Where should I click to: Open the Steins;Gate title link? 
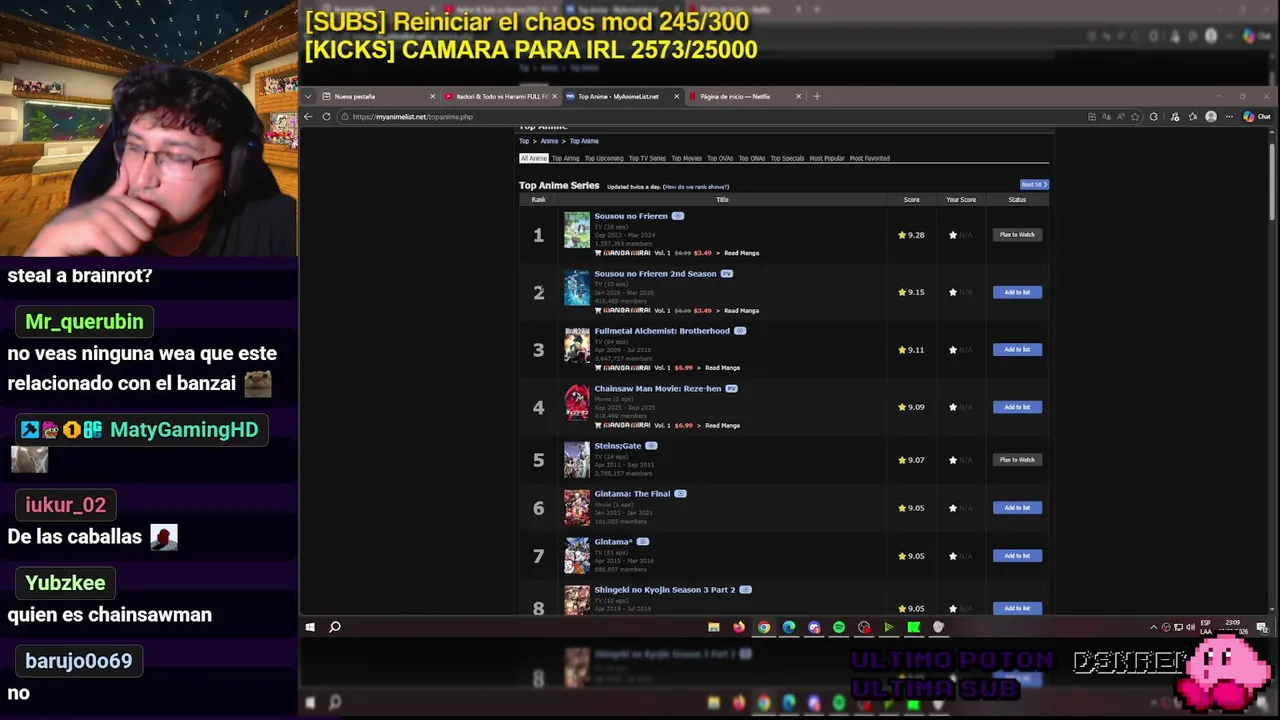coord(618,446)
